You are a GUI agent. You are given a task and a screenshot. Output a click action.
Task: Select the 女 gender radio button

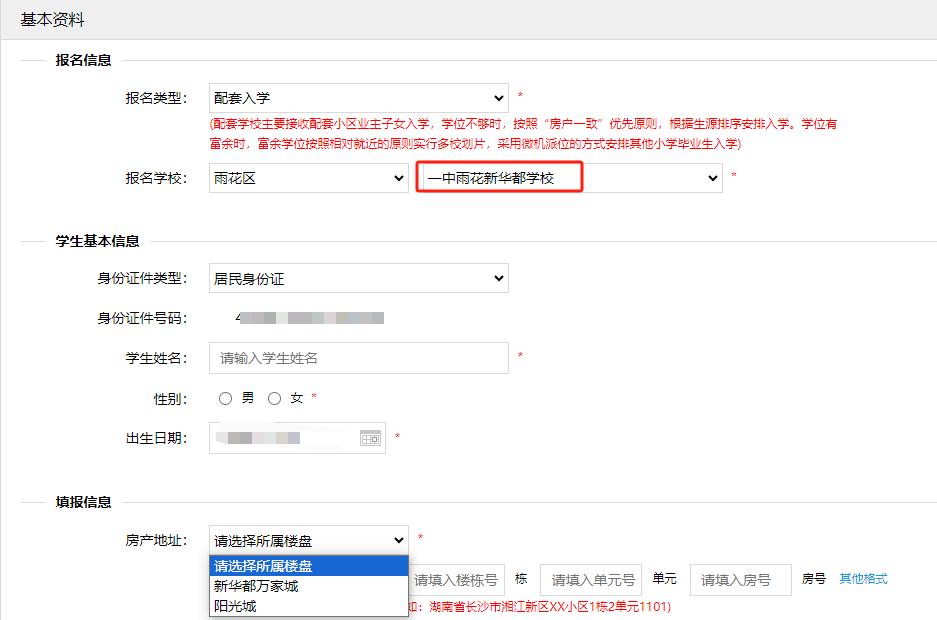pos(275,398)
